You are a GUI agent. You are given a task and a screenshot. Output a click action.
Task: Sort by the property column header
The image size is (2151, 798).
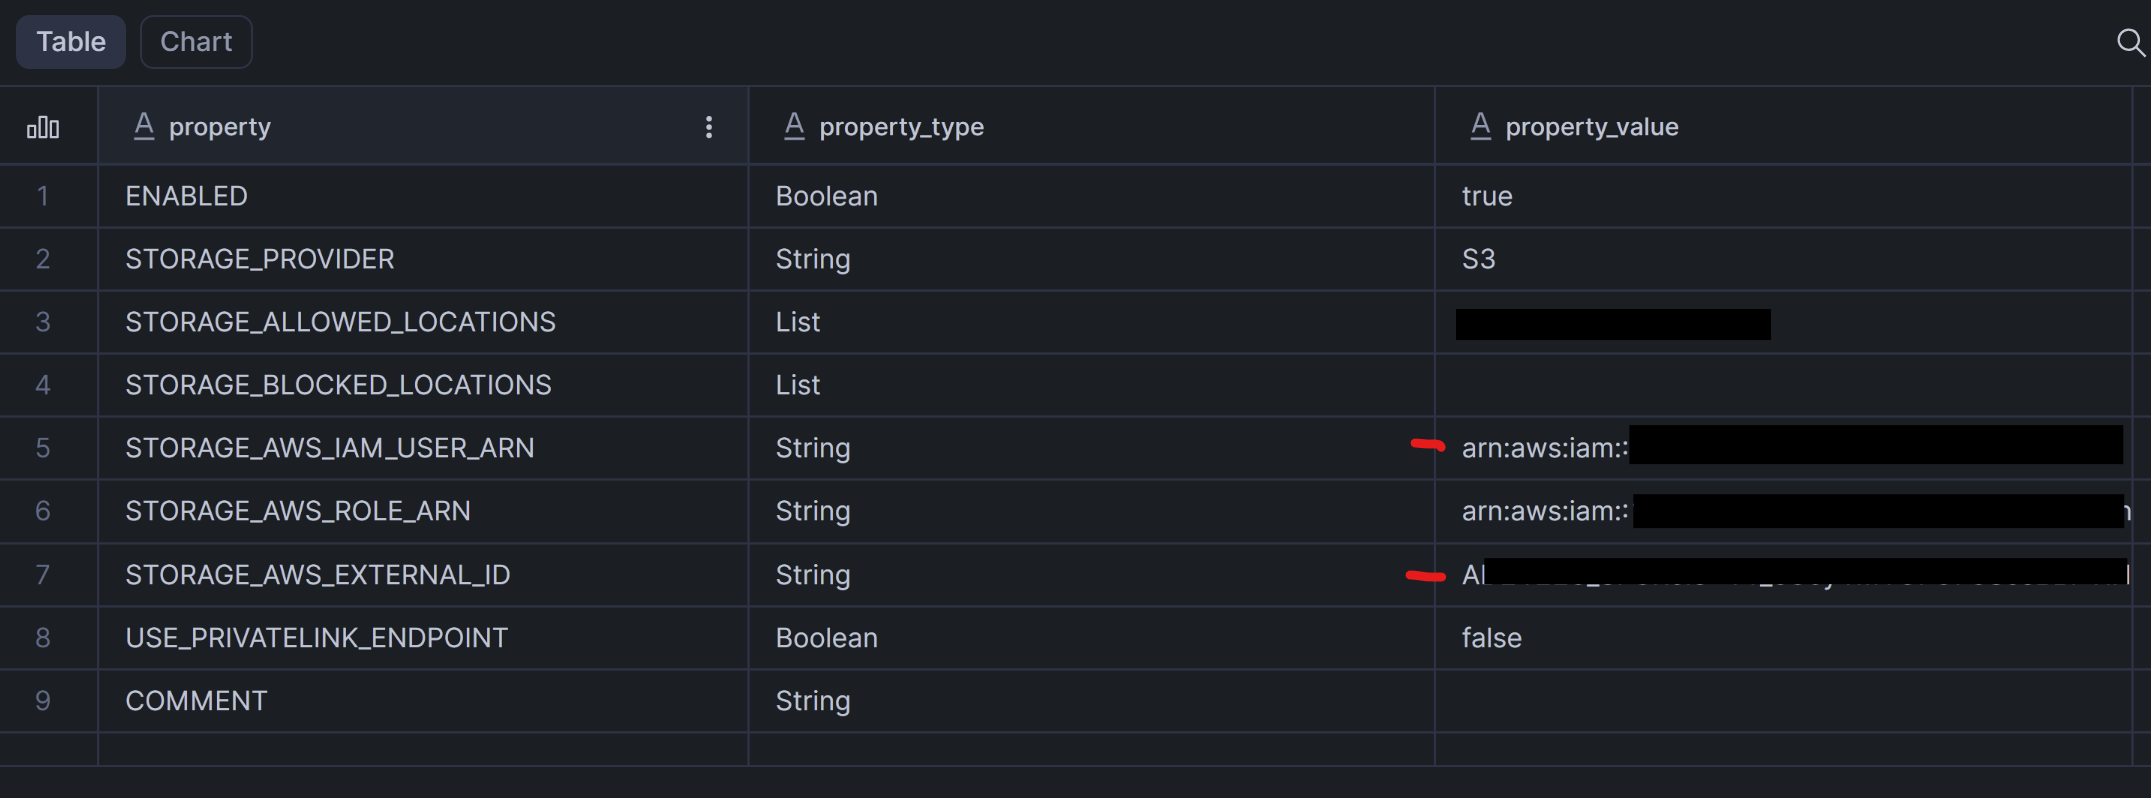tap(220, 127)
